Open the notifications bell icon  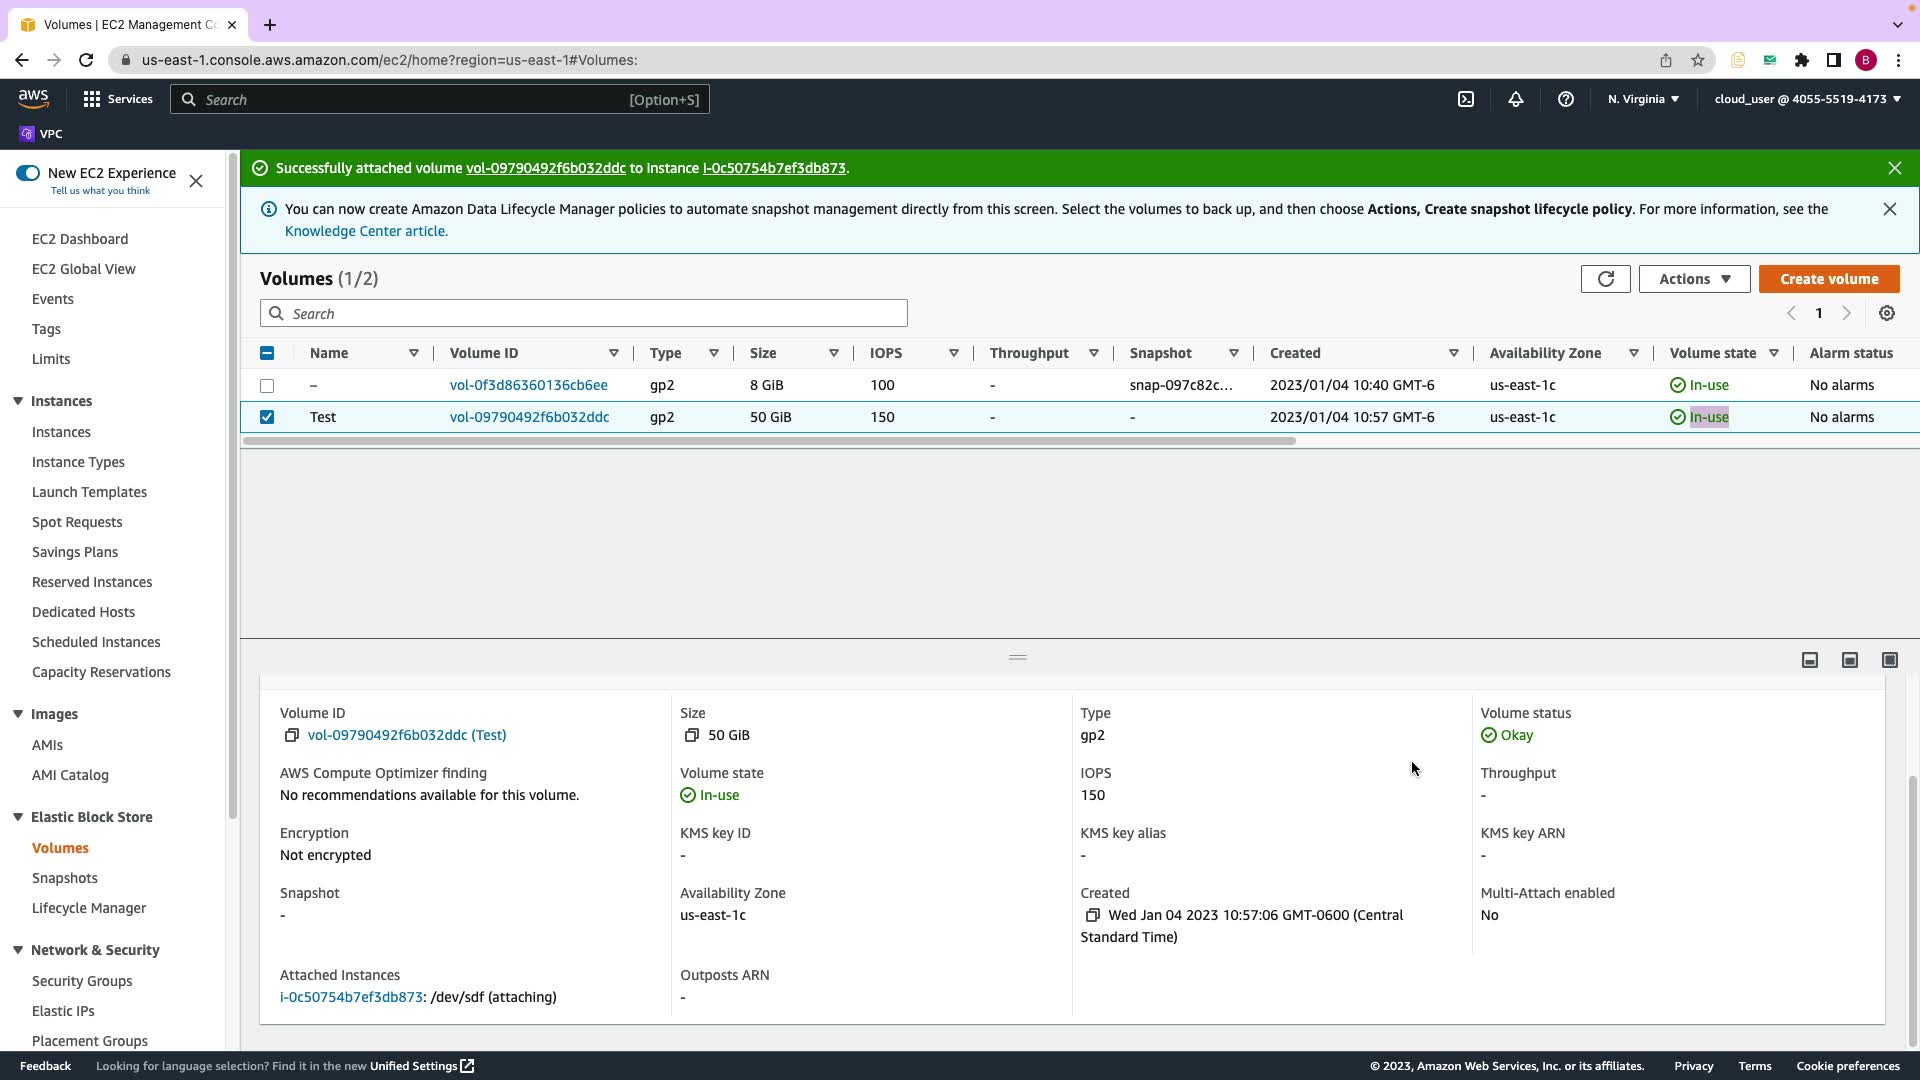[x=1516, y=99]
